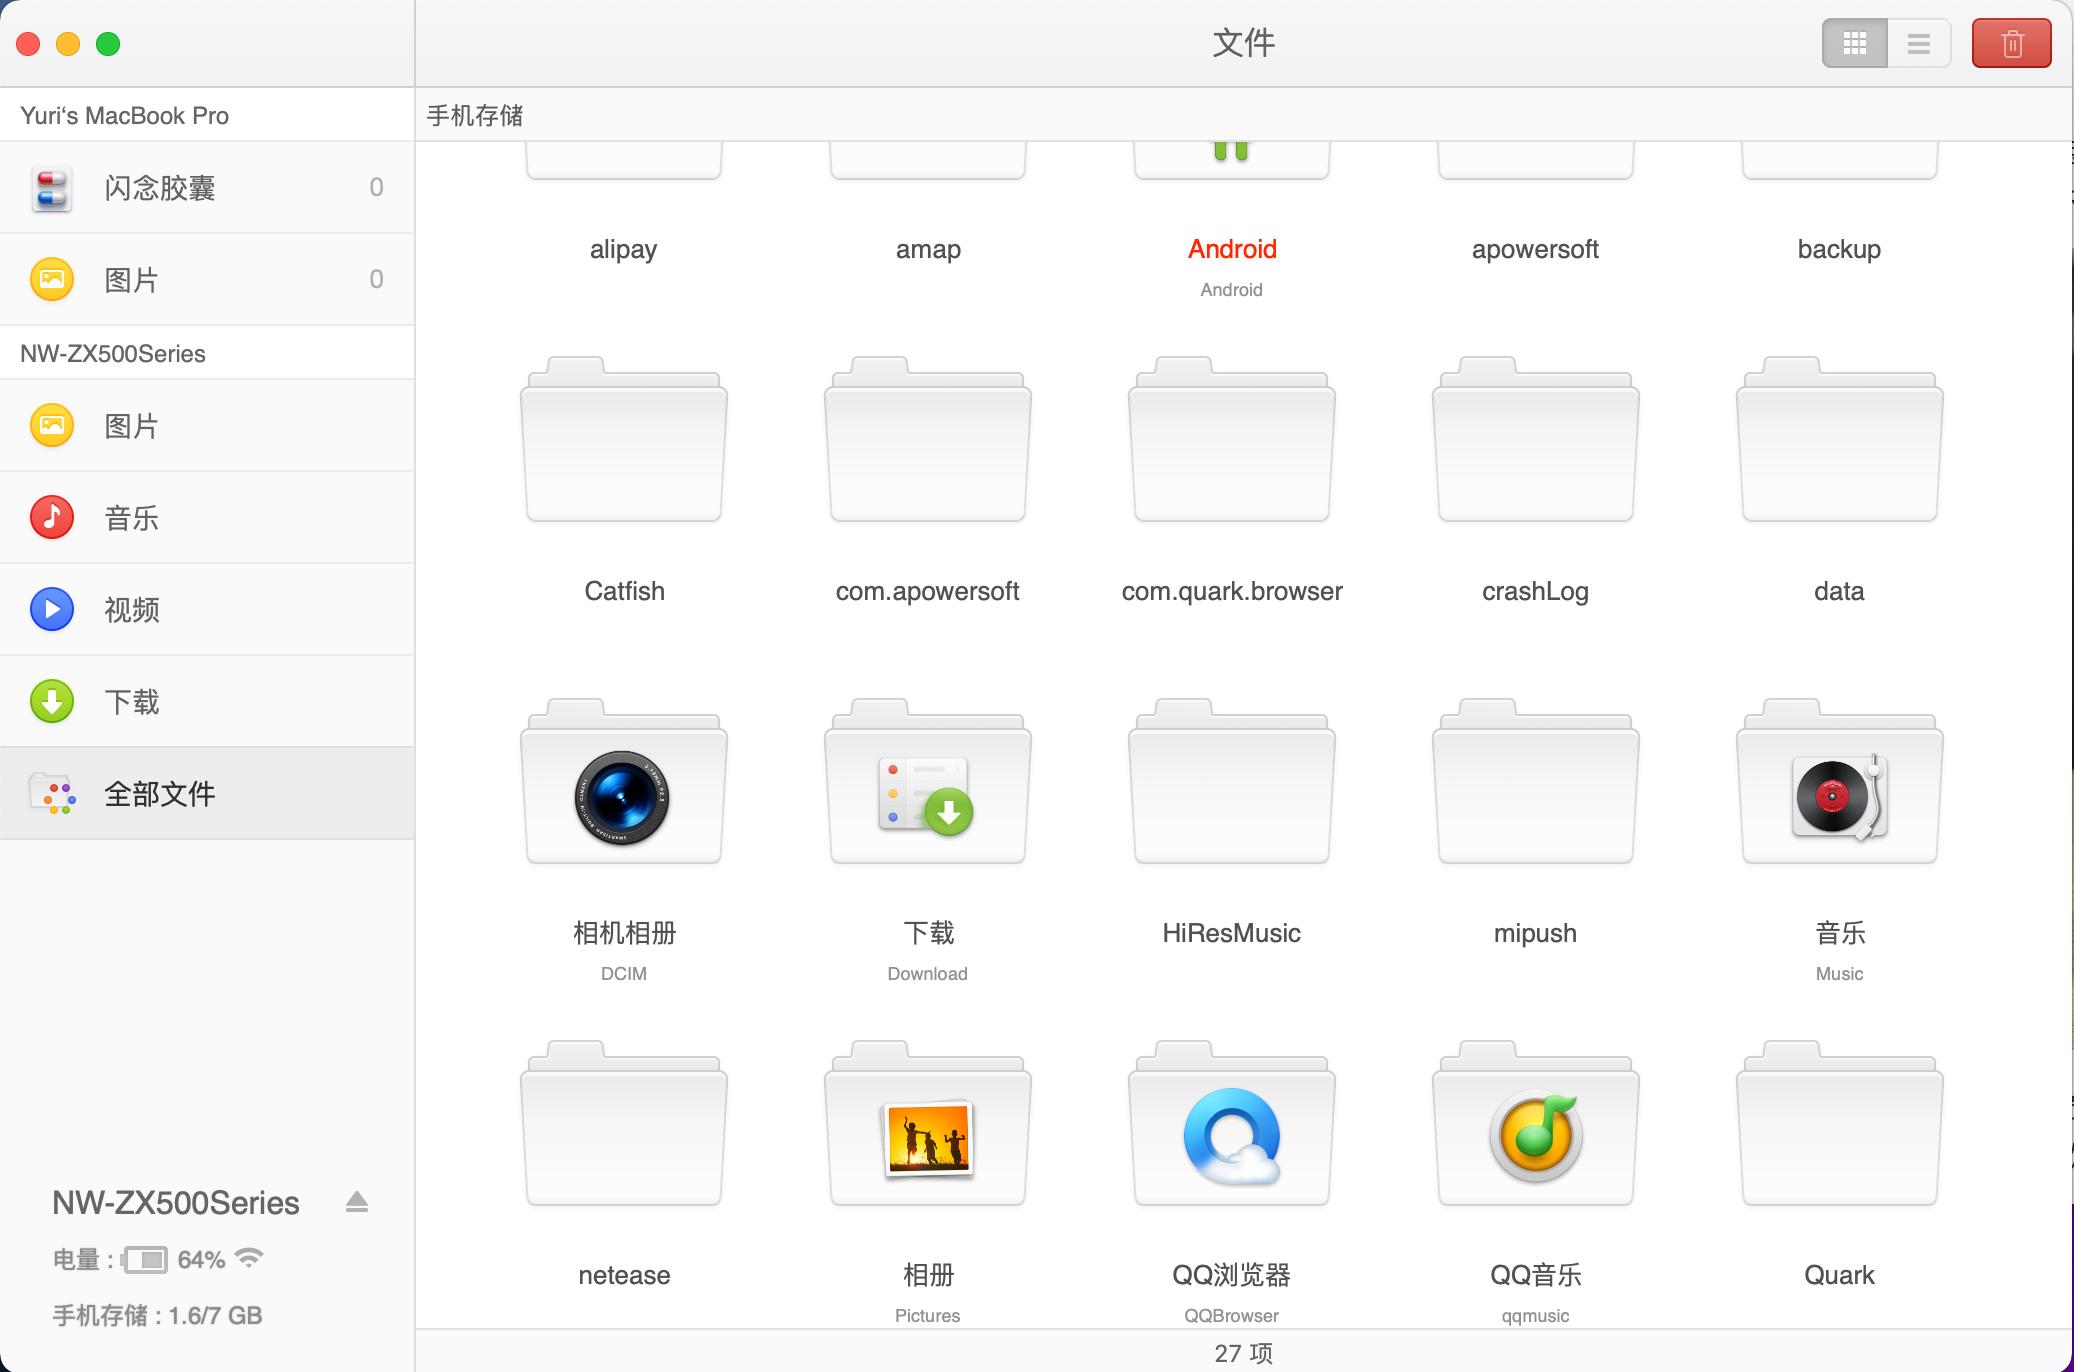Open the 相机相册 DCIM folder
Screen dimensions: 2074x1372
click(x=623, y=785)
